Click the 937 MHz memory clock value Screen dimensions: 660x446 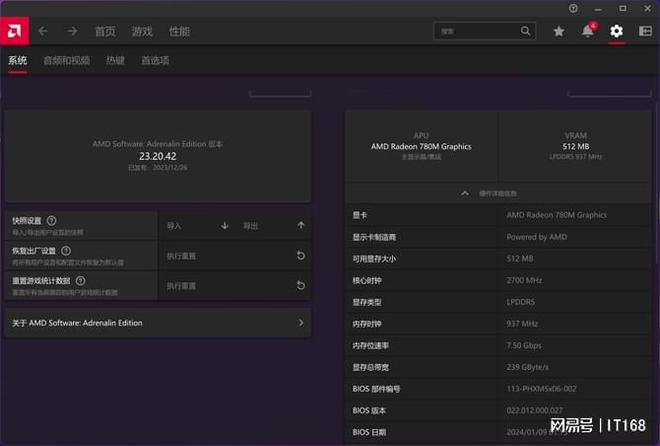pos(522,324)
